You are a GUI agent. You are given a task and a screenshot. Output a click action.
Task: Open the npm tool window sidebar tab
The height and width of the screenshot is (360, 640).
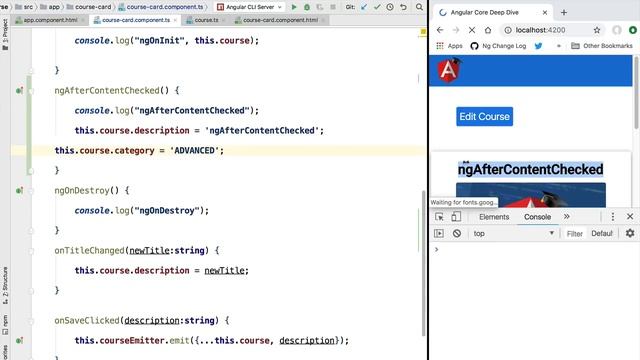(5, 324)
